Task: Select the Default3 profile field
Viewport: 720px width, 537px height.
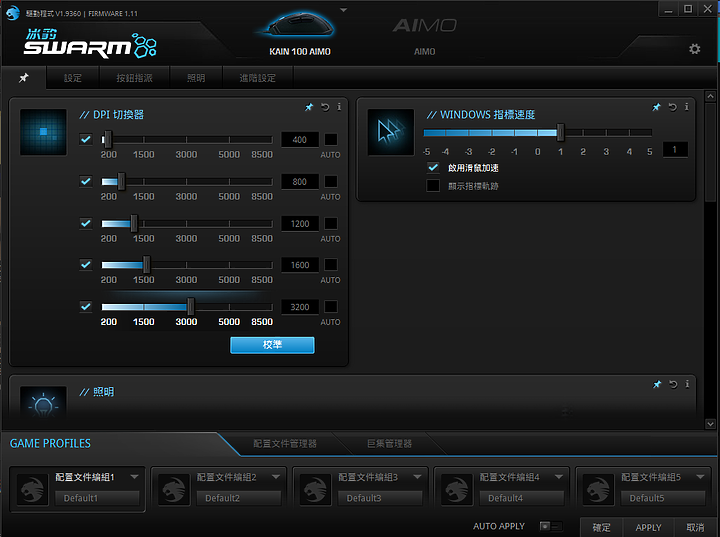Action: [380, 498]
